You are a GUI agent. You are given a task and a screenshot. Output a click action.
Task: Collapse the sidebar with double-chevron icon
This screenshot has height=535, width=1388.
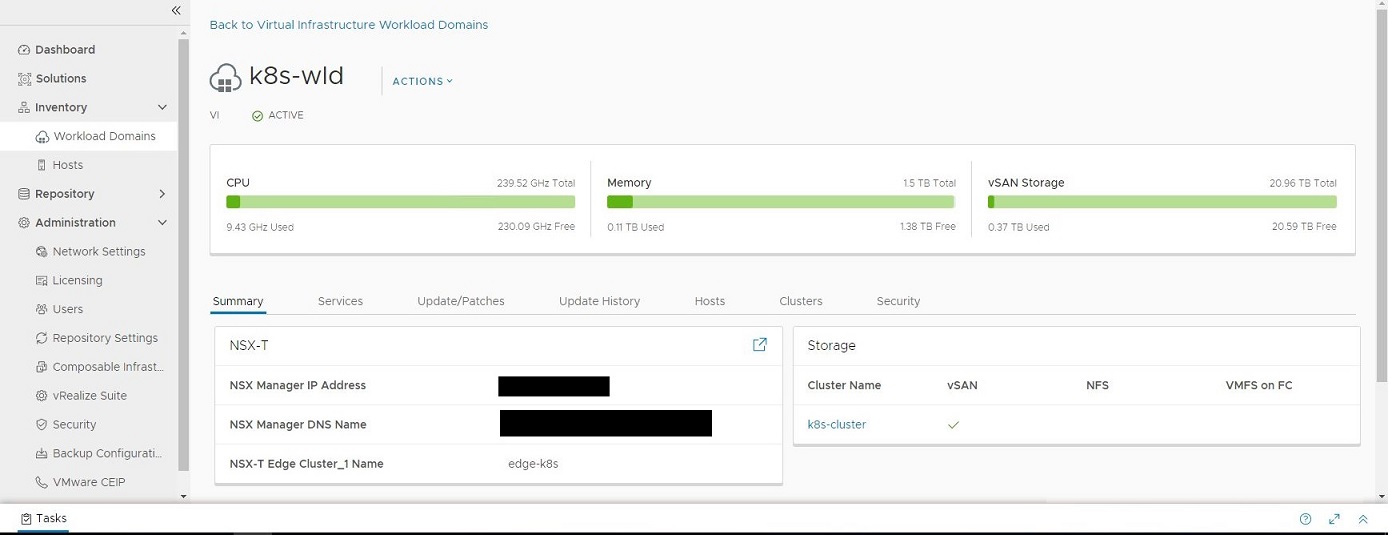tap(176, 10)
